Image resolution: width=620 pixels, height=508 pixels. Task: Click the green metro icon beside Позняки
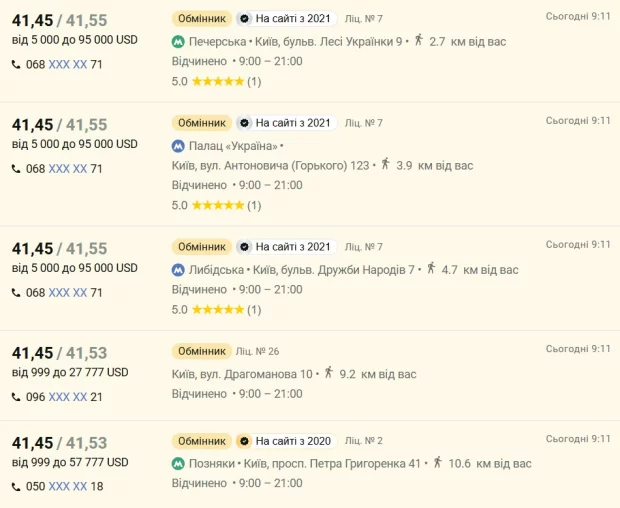pos(178,464)
